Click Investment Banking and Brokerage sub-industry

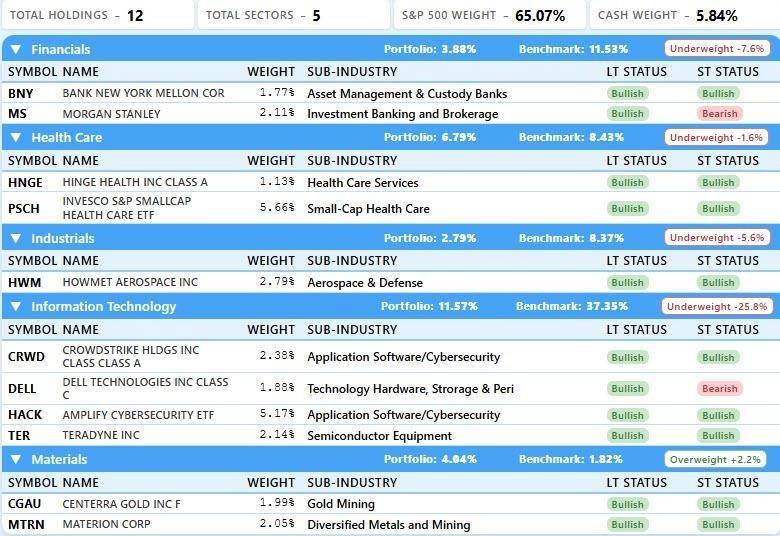pos(402,114)
